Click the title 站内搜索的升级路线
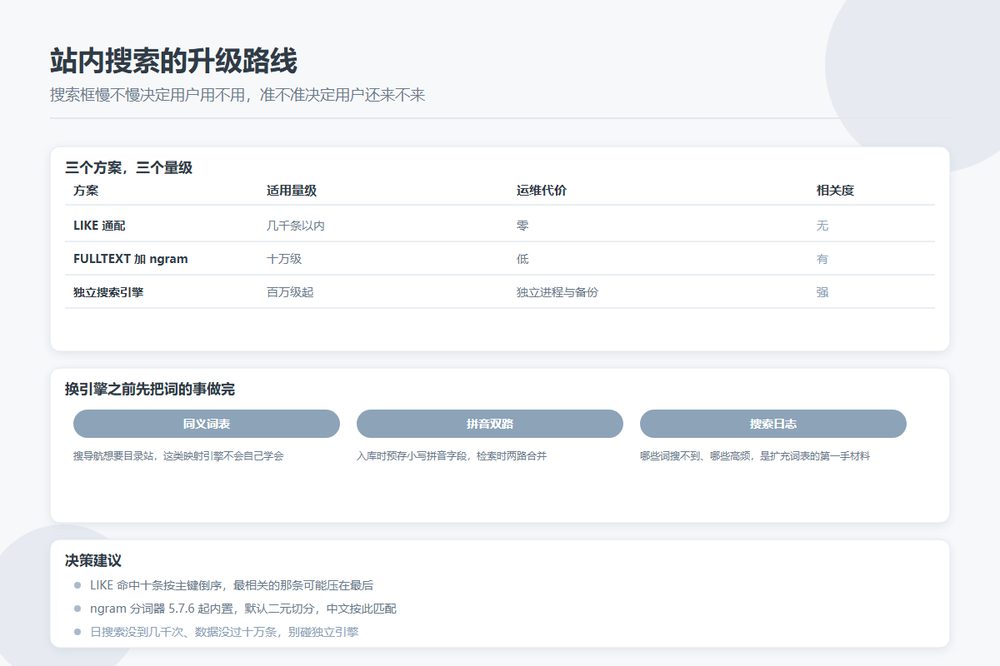1000x666 pixels. pyautogui.click(x=173, y=61)
